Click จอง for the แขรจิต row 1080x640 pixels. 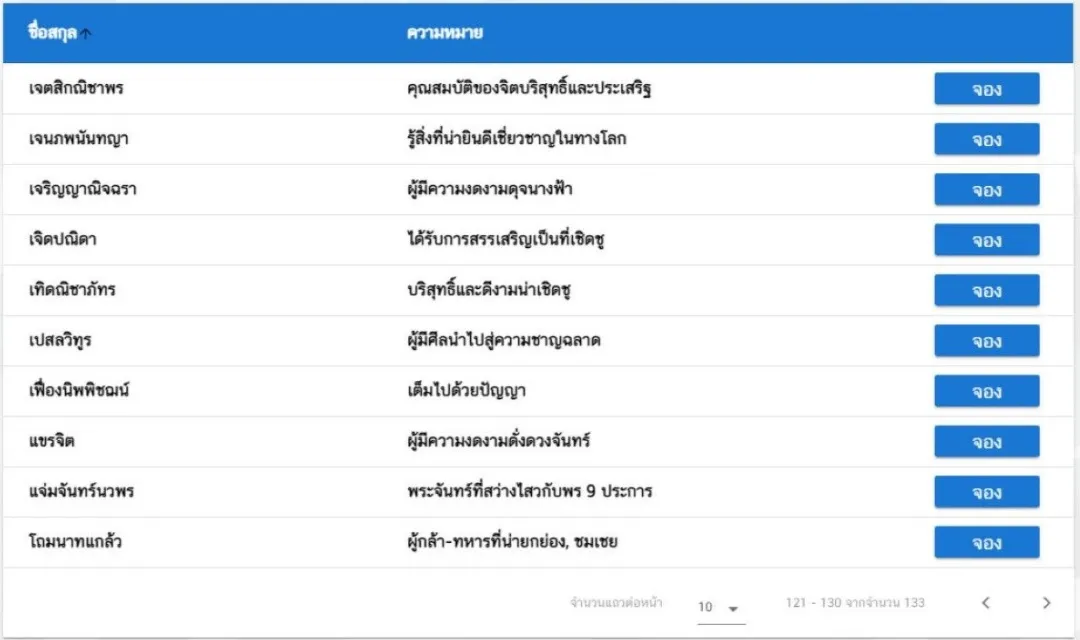(x=986, y=441)
